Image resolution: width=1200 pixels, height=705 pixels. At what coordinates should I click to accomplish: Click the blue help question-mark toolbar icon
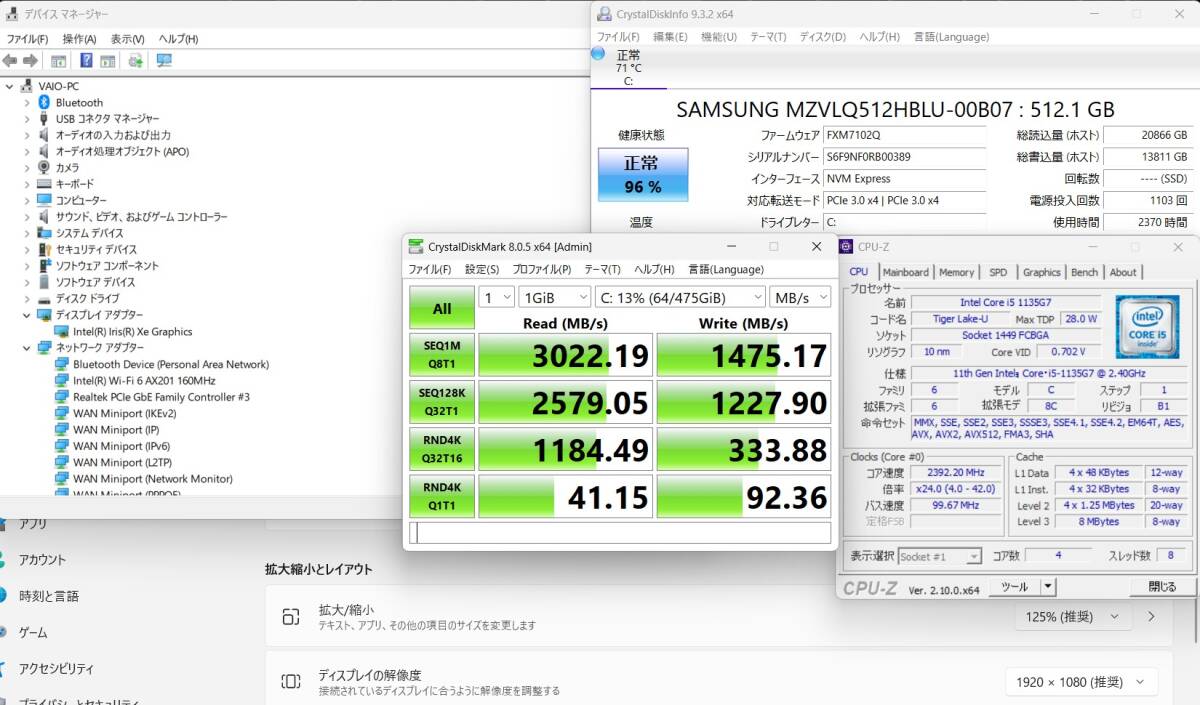[x=86, y=61]
